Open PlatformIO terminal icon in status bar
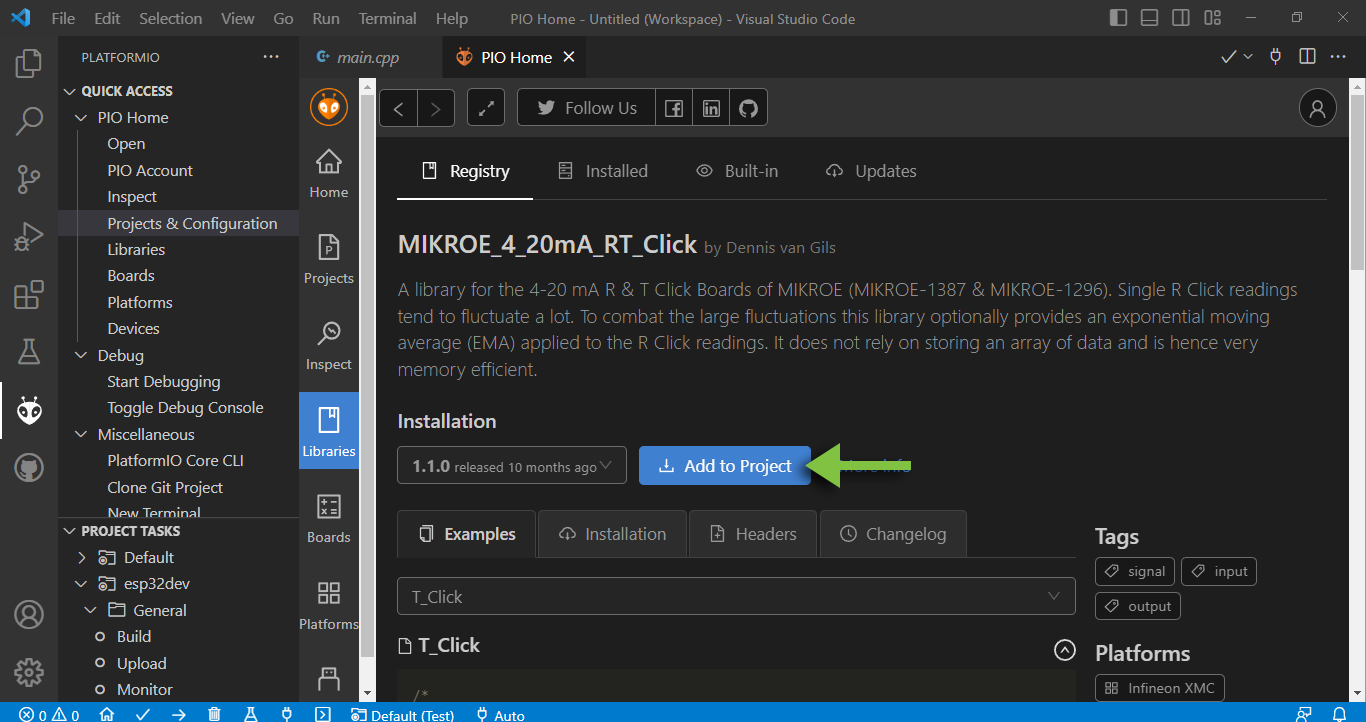1366x722 pixels. 322,714
